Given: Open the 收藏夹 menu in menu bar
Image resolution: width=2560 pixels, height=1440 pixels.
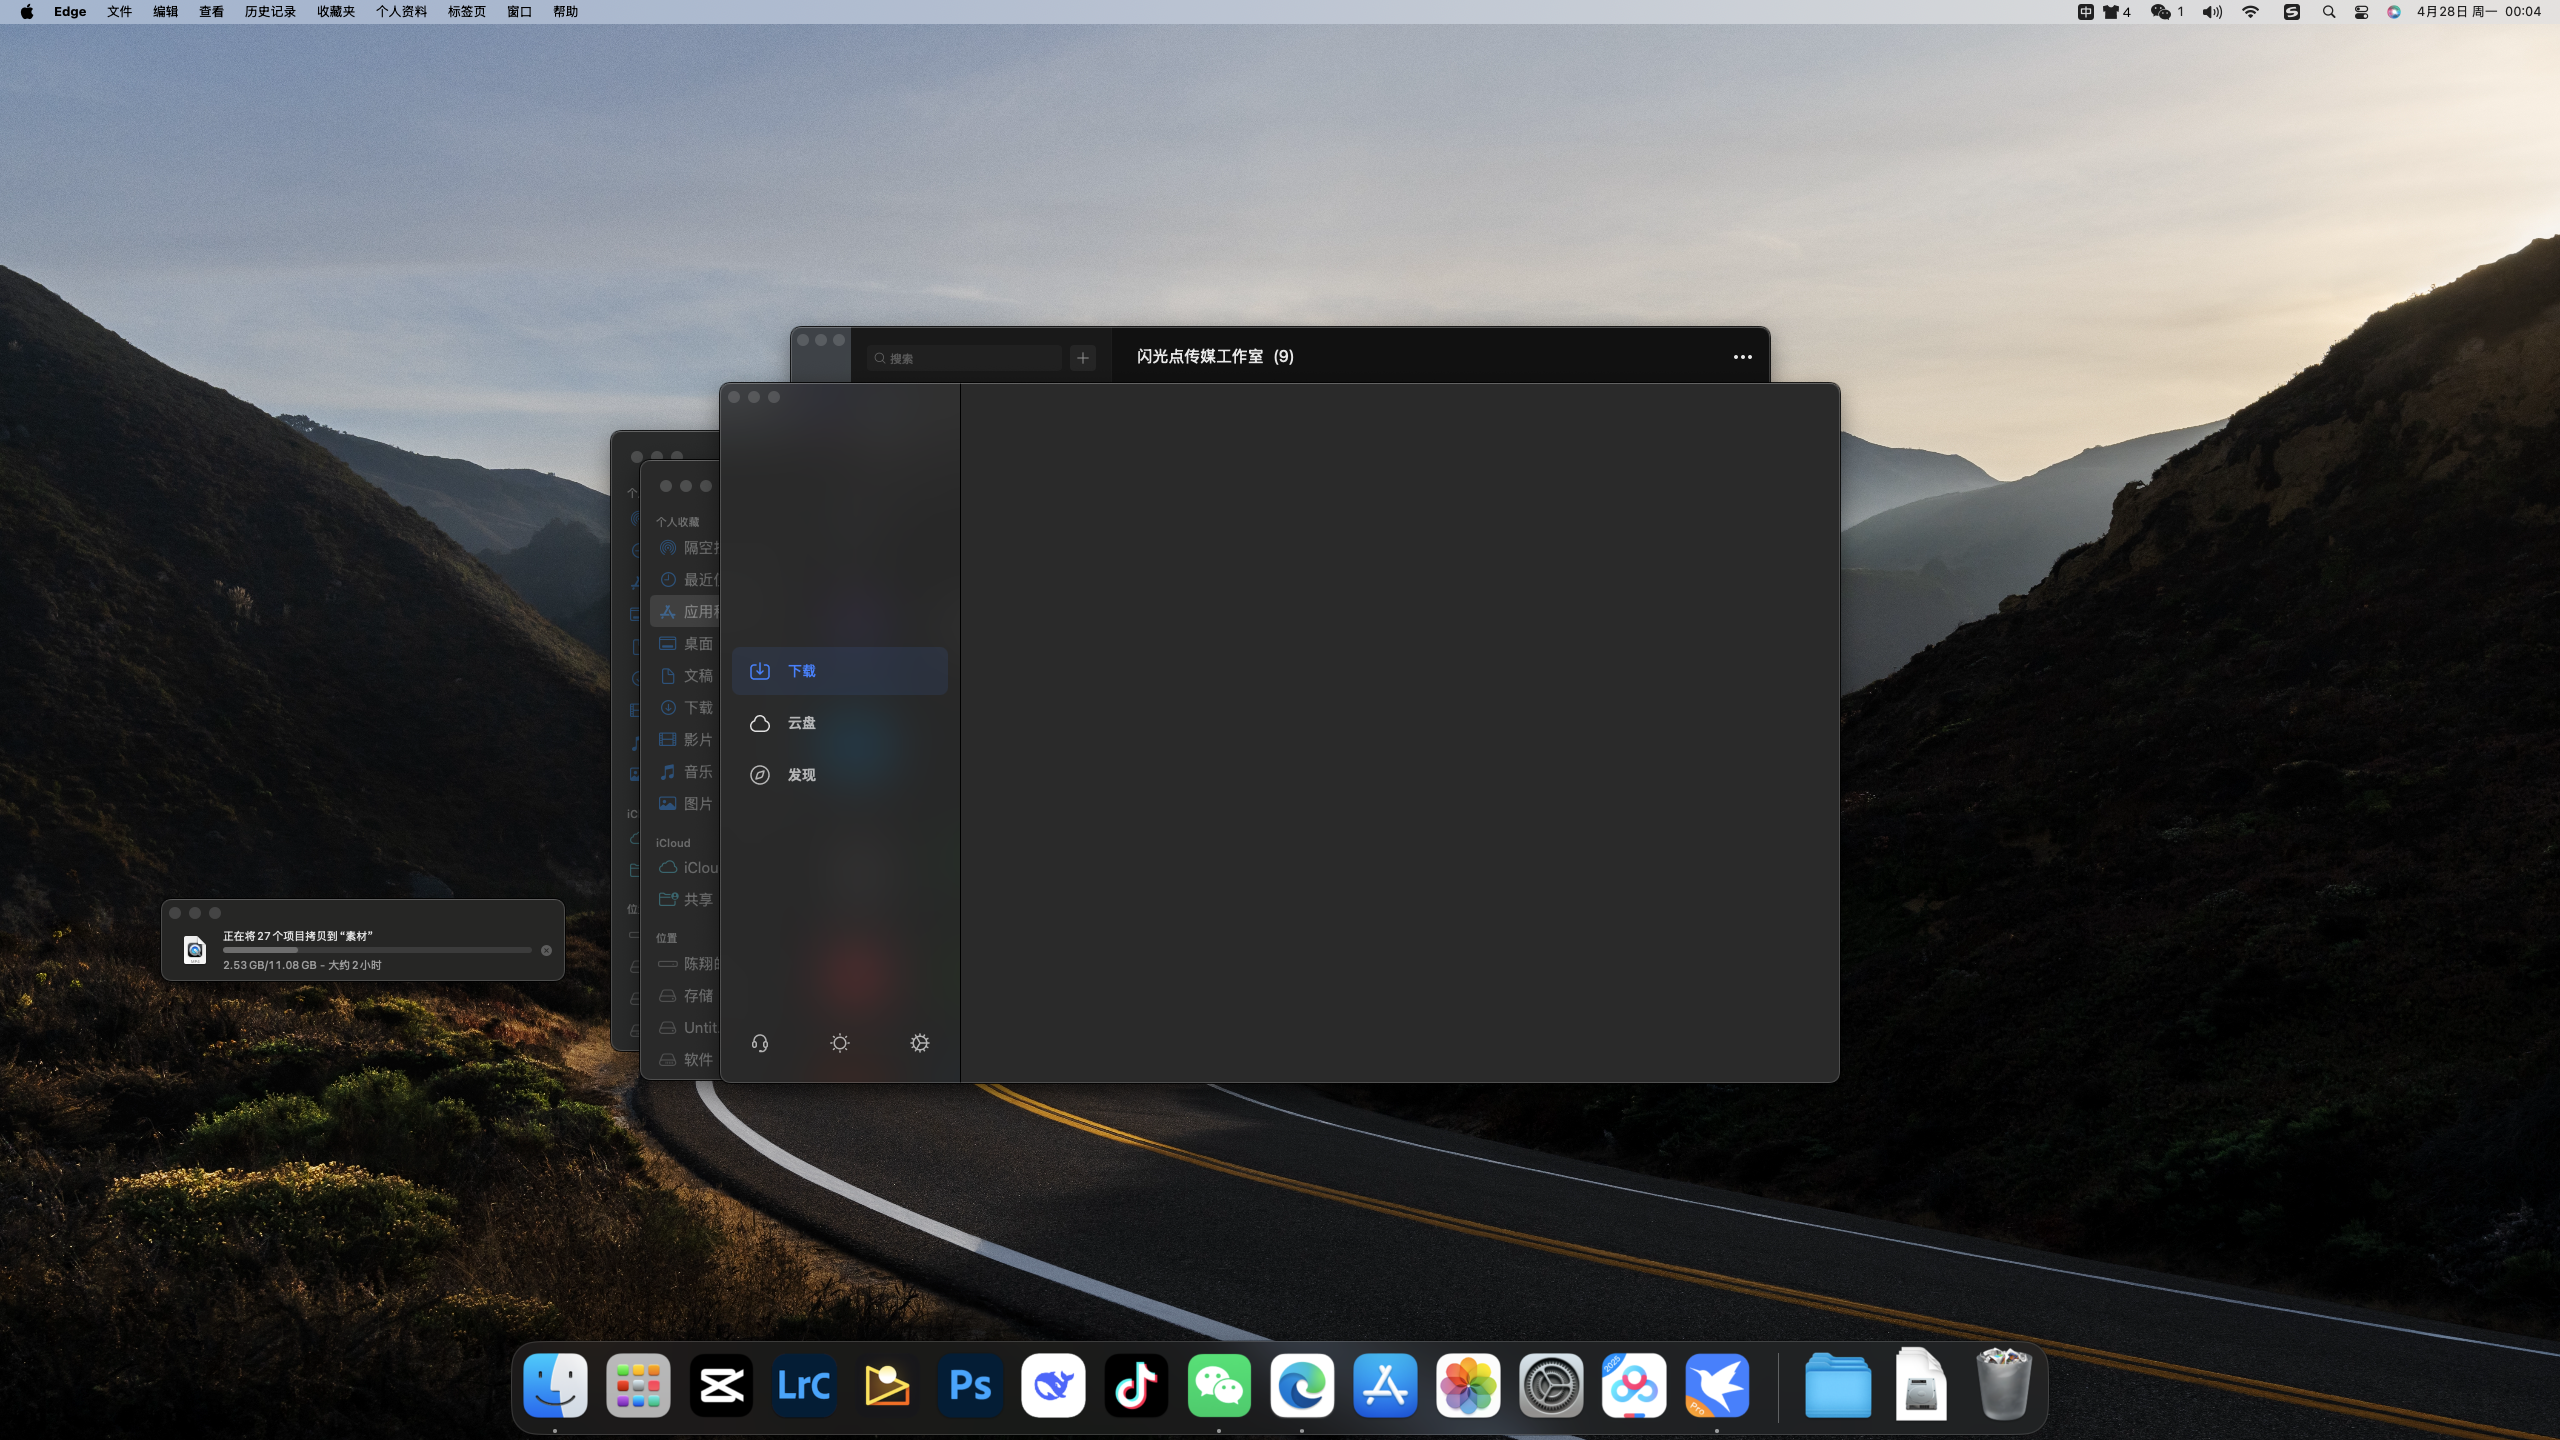Looking at the screenshot, I should click(x=336, y=12).
